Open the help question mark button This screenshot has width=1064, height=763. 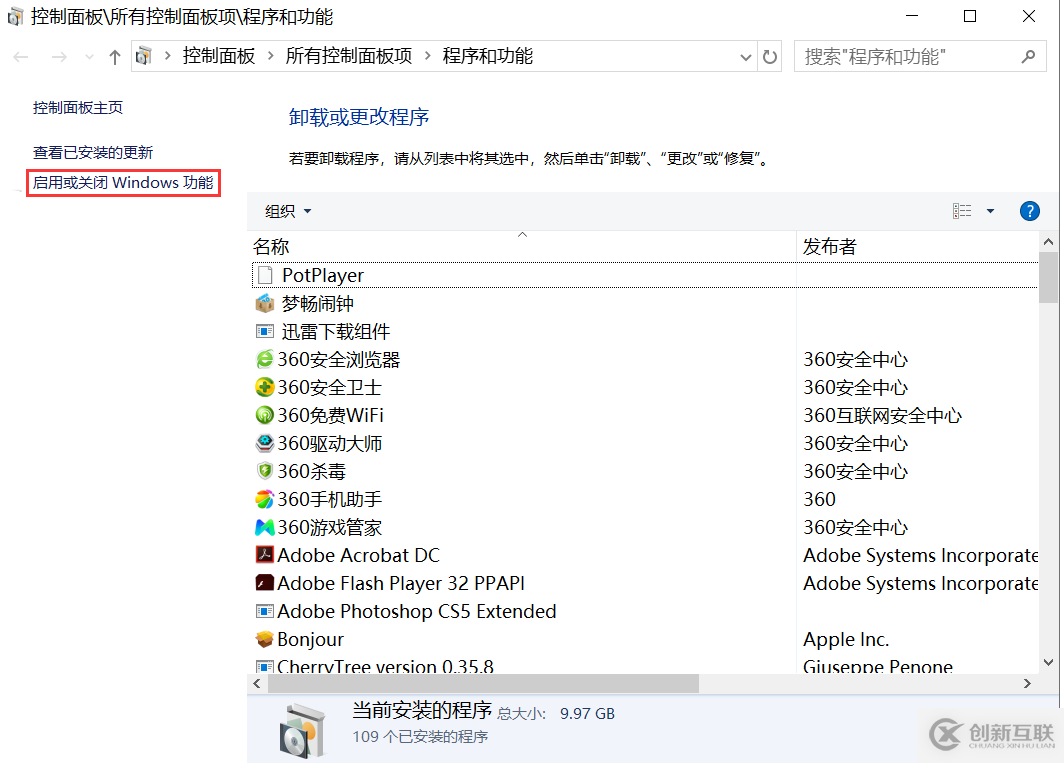(x=1029, y=211)
